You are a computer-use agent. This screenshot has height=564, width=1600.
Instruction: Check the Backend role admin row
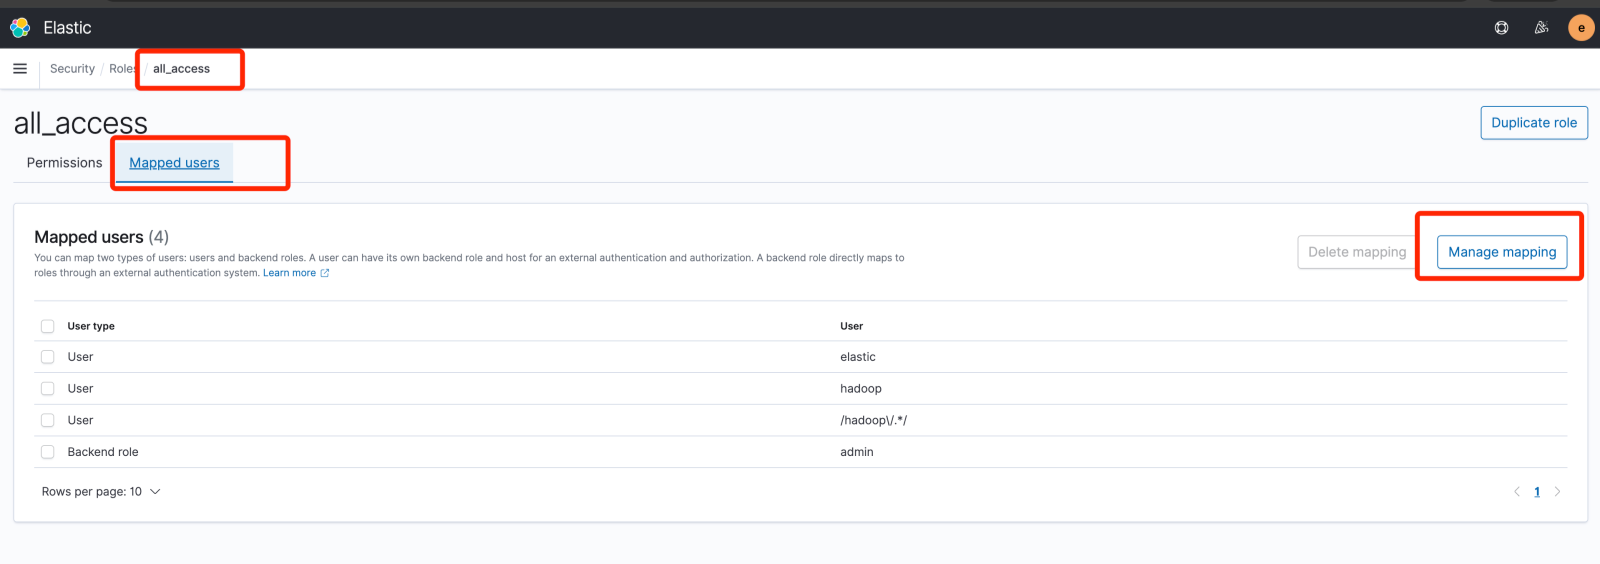point(47,452)
